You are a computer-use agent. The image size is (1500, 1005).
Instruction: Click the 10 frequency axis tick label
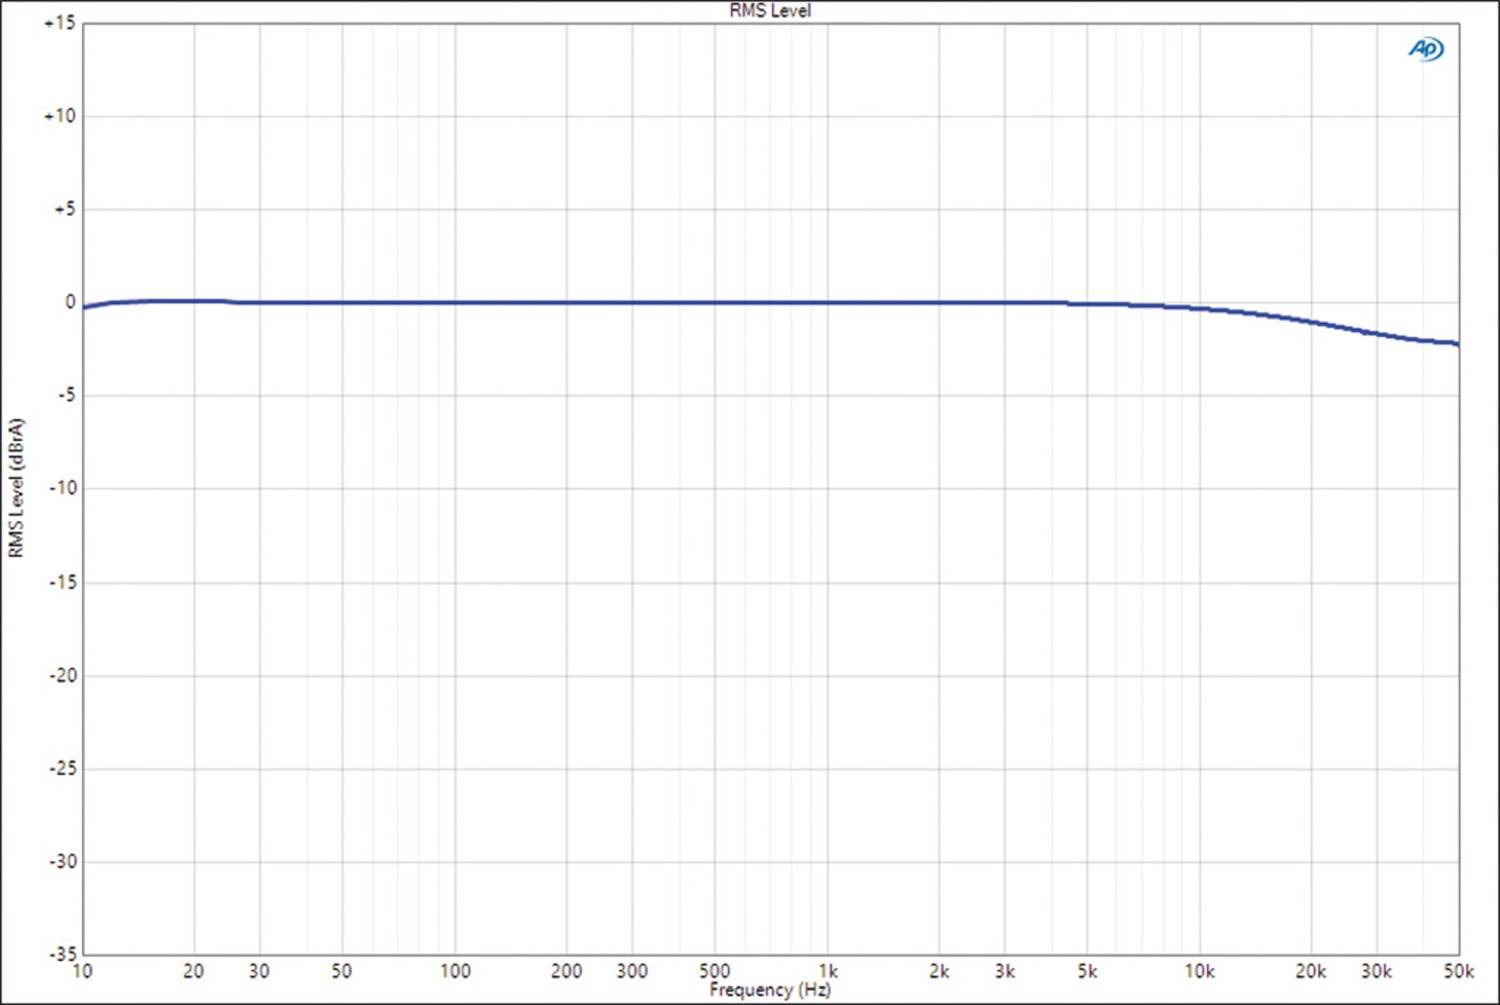82,971
